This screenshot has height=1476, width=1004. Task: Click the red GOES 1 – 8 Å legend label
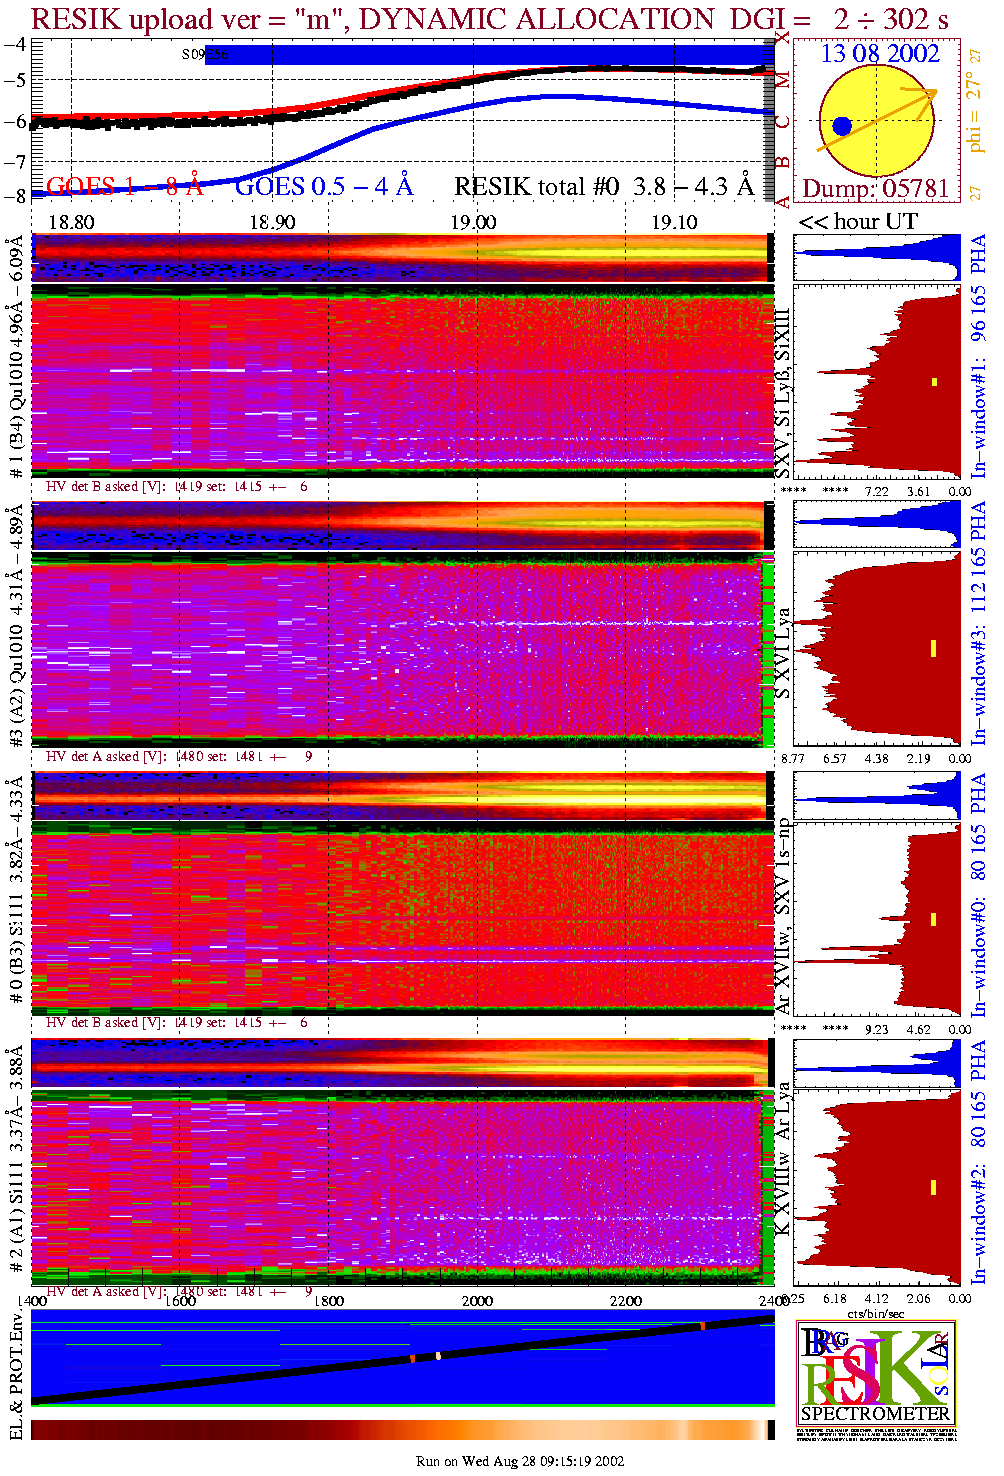tap(124, 187)
